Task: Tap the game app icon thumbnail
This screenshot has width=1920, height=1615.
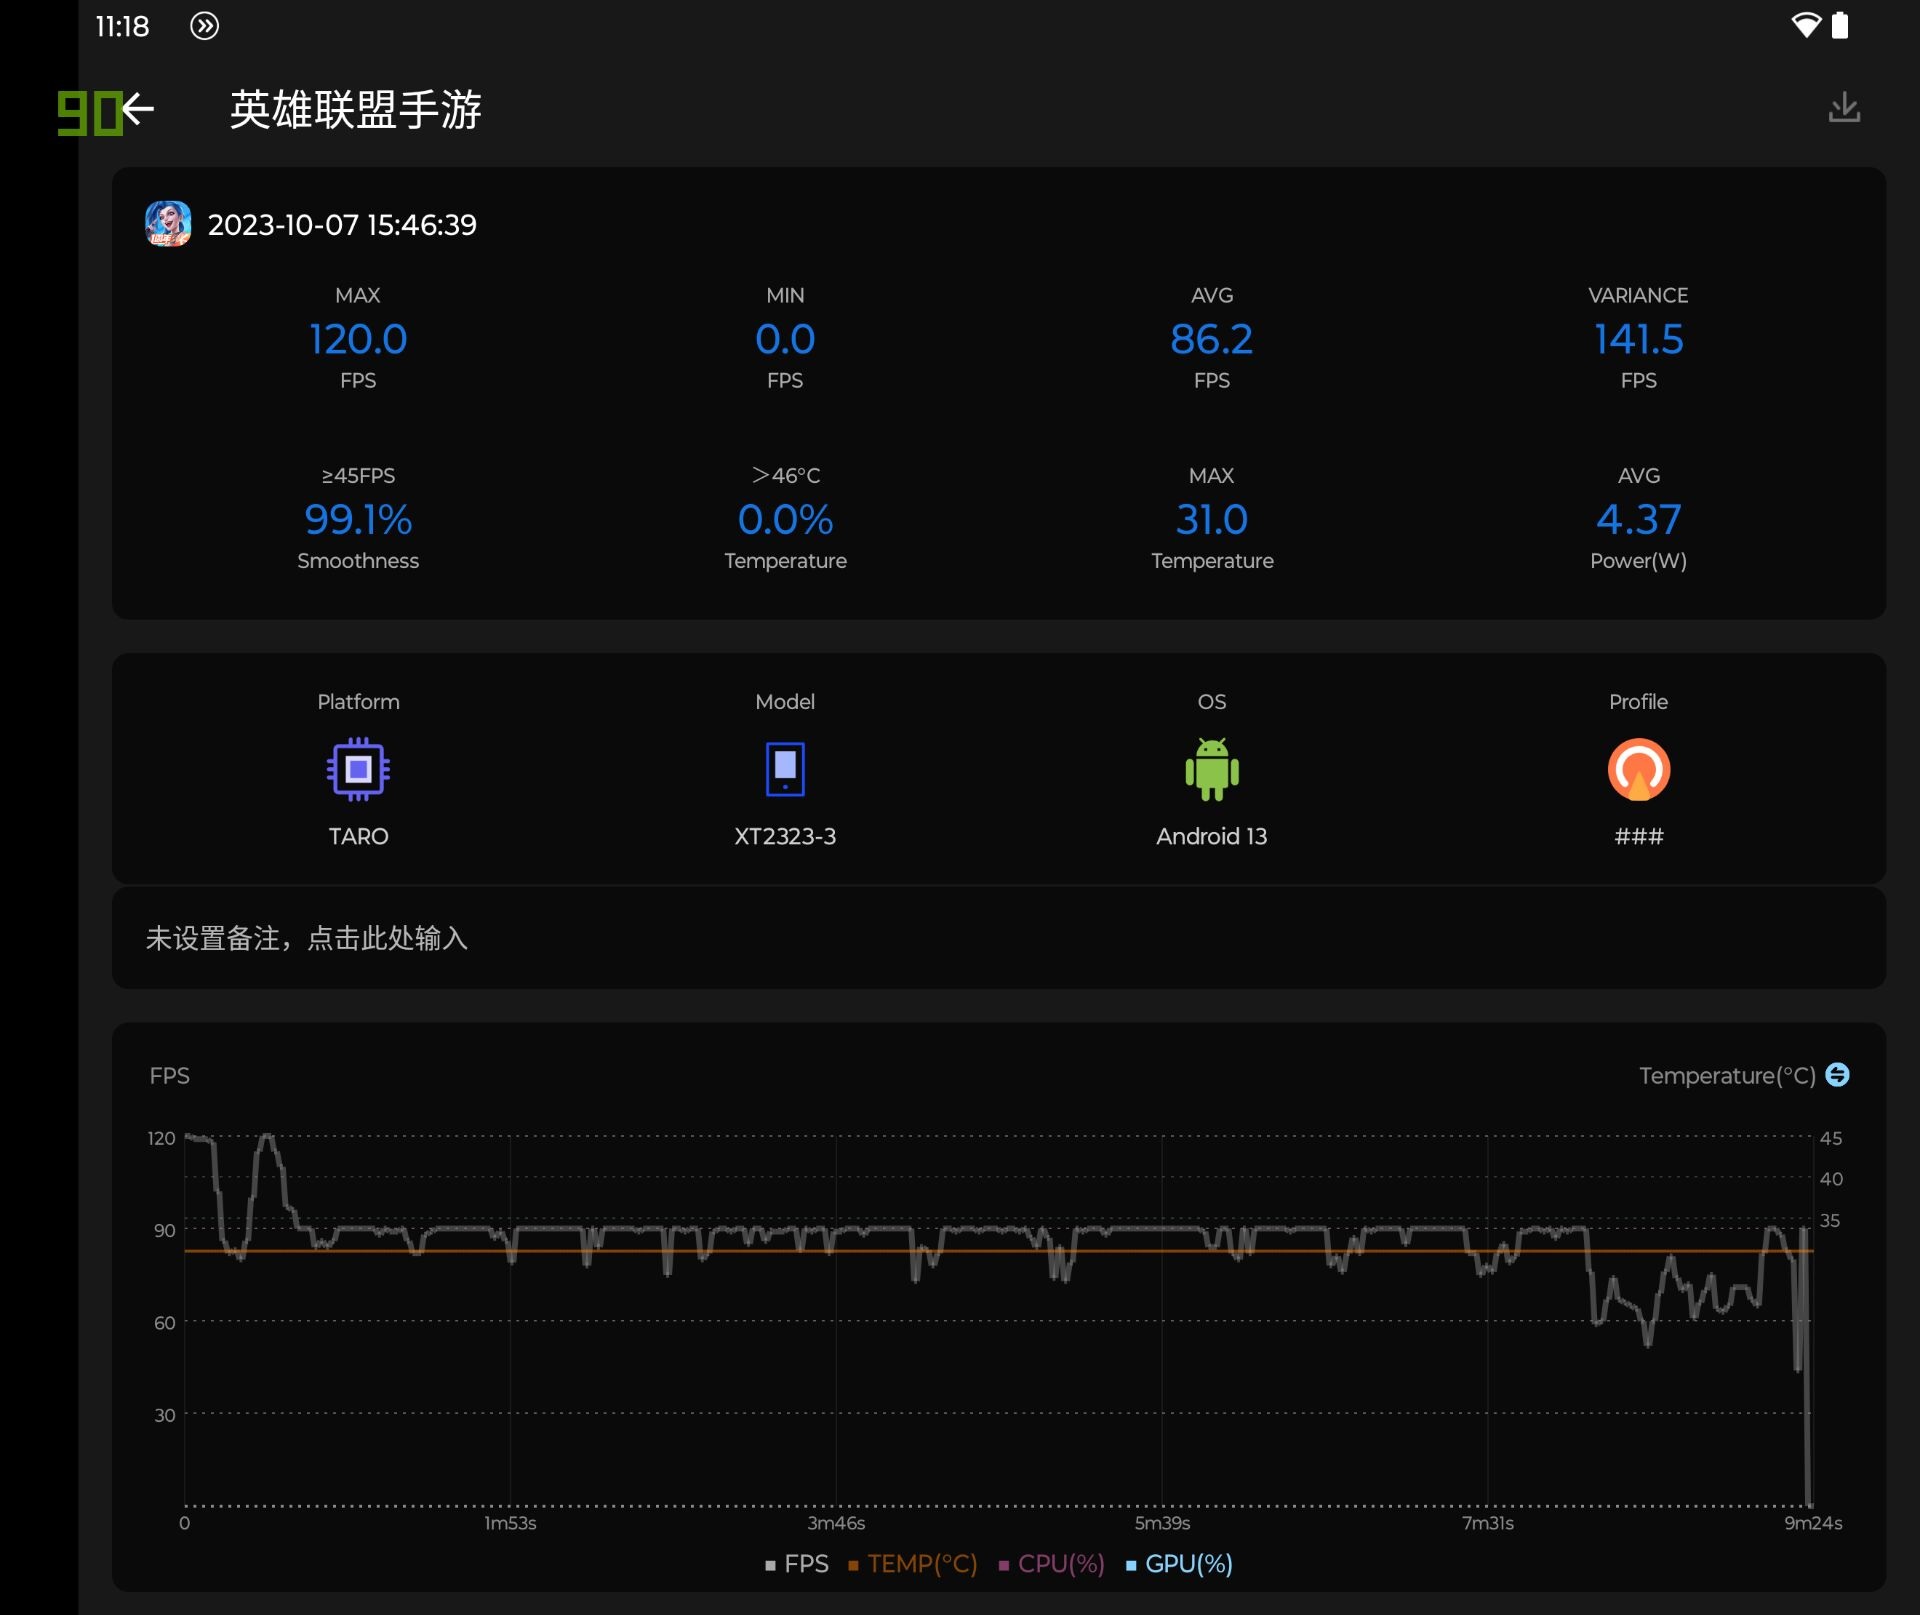Action: 168,224
